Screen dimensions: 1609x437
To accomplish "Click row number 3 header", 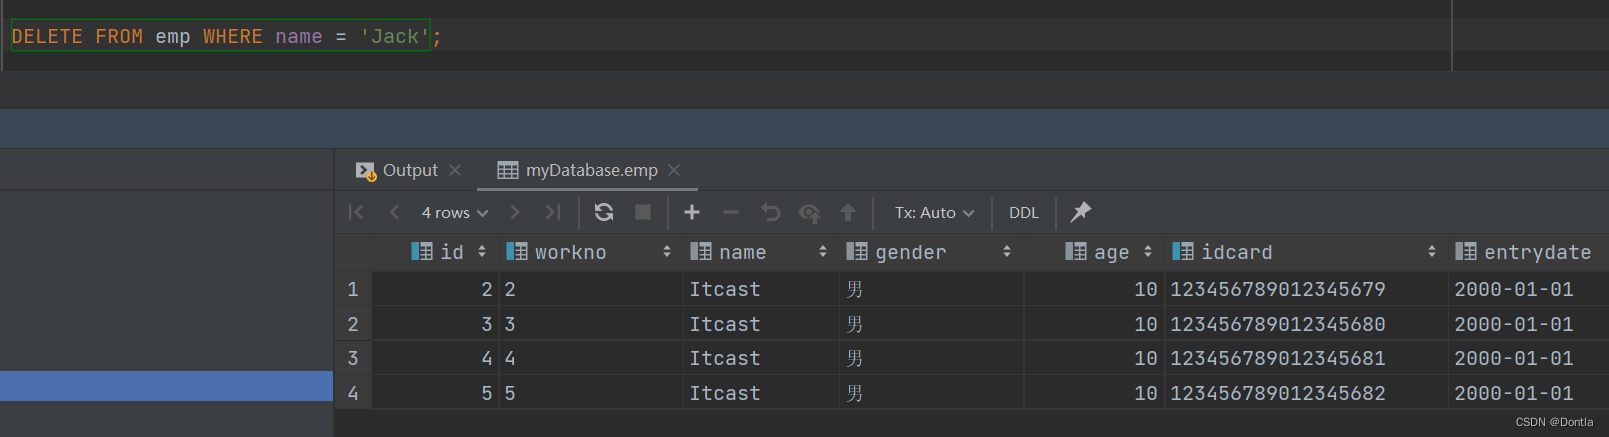I will pos(353,358).
